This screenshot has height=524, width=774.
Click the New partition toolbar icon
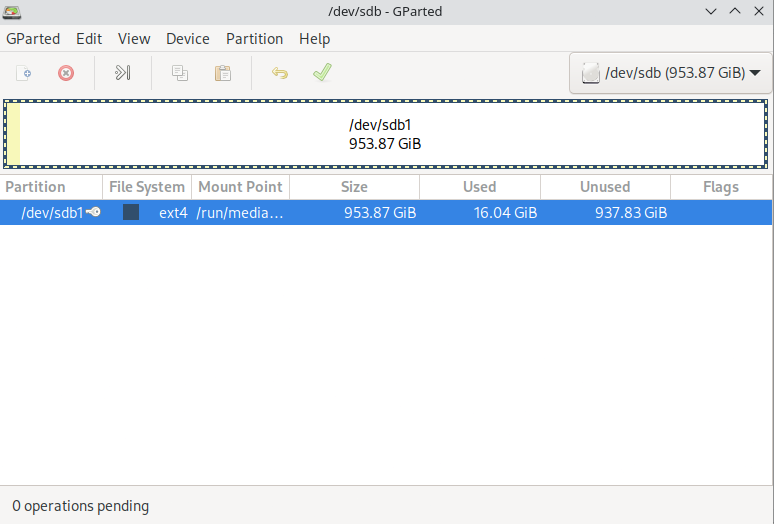[x=24, y=73]
